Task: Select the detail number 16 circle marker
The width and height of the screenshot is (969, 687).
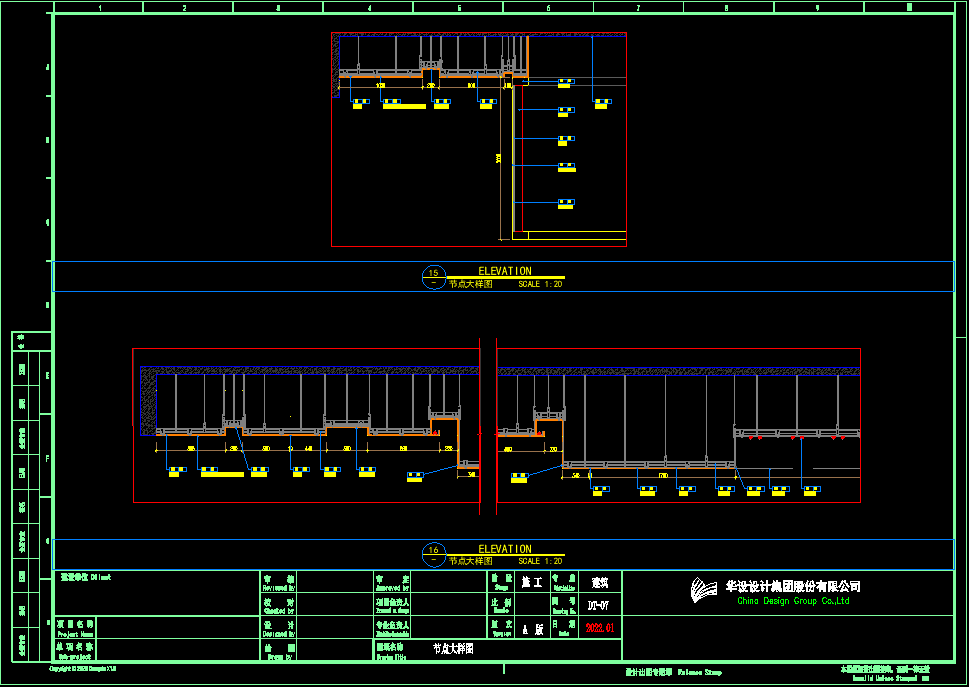Action: tap(434, 555)
